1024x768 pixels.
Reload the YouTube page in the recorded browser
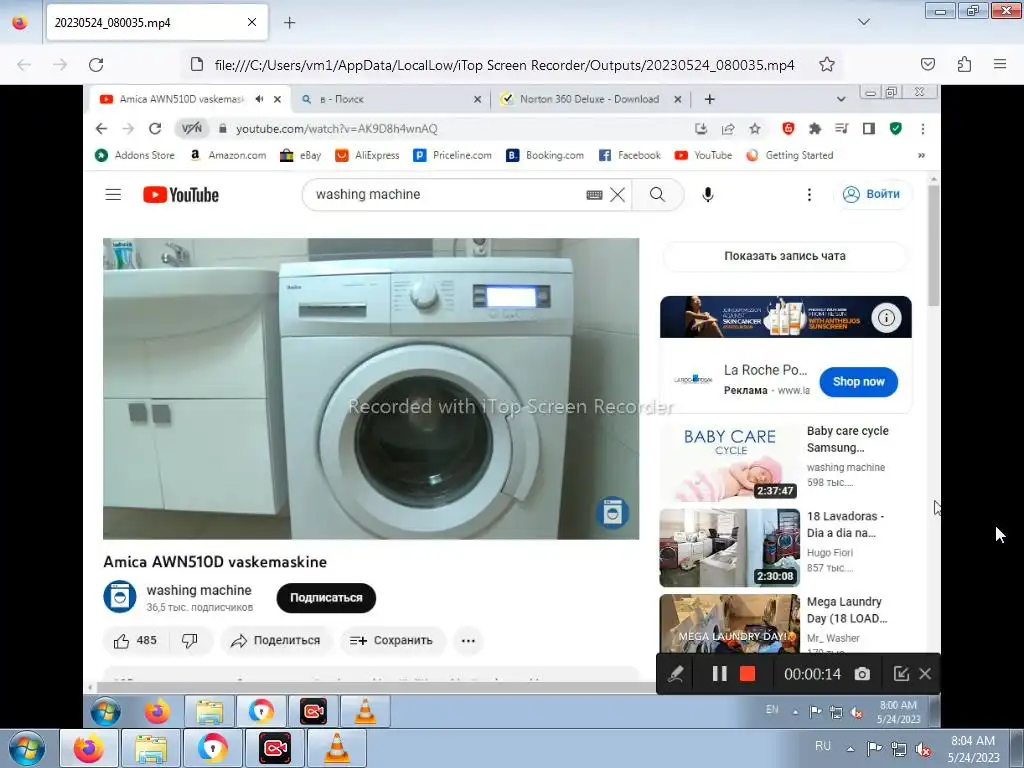tap(155, 129)
